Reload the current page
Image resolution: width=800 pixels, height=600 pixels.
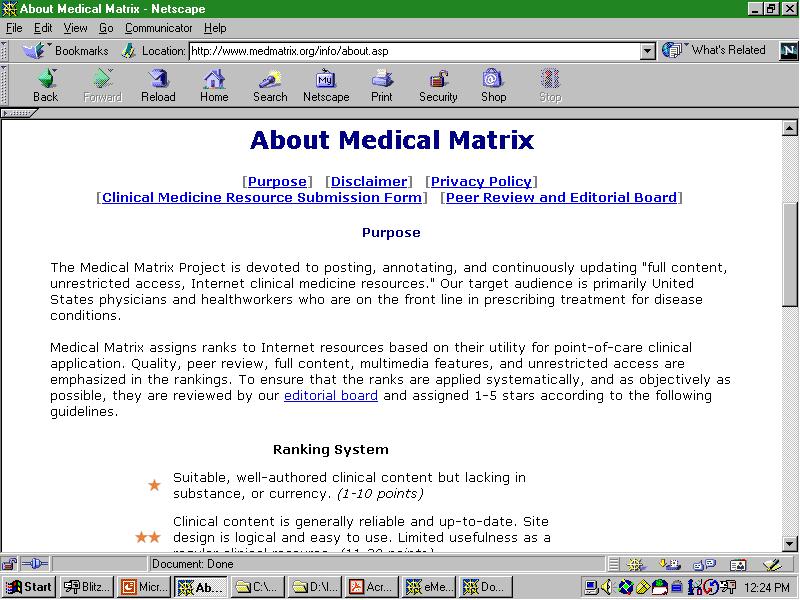tap(158, 86)
